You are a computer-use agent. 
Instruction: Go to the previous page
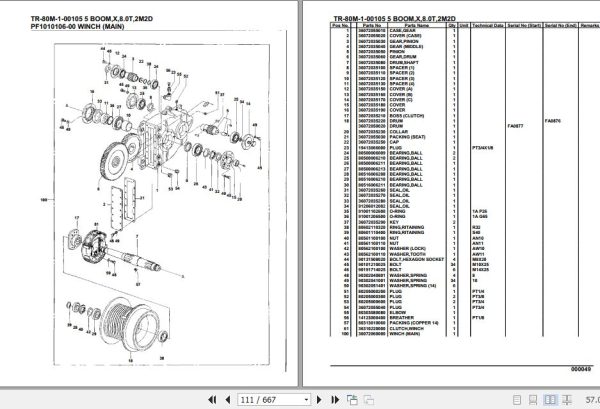tap(228, 400)
